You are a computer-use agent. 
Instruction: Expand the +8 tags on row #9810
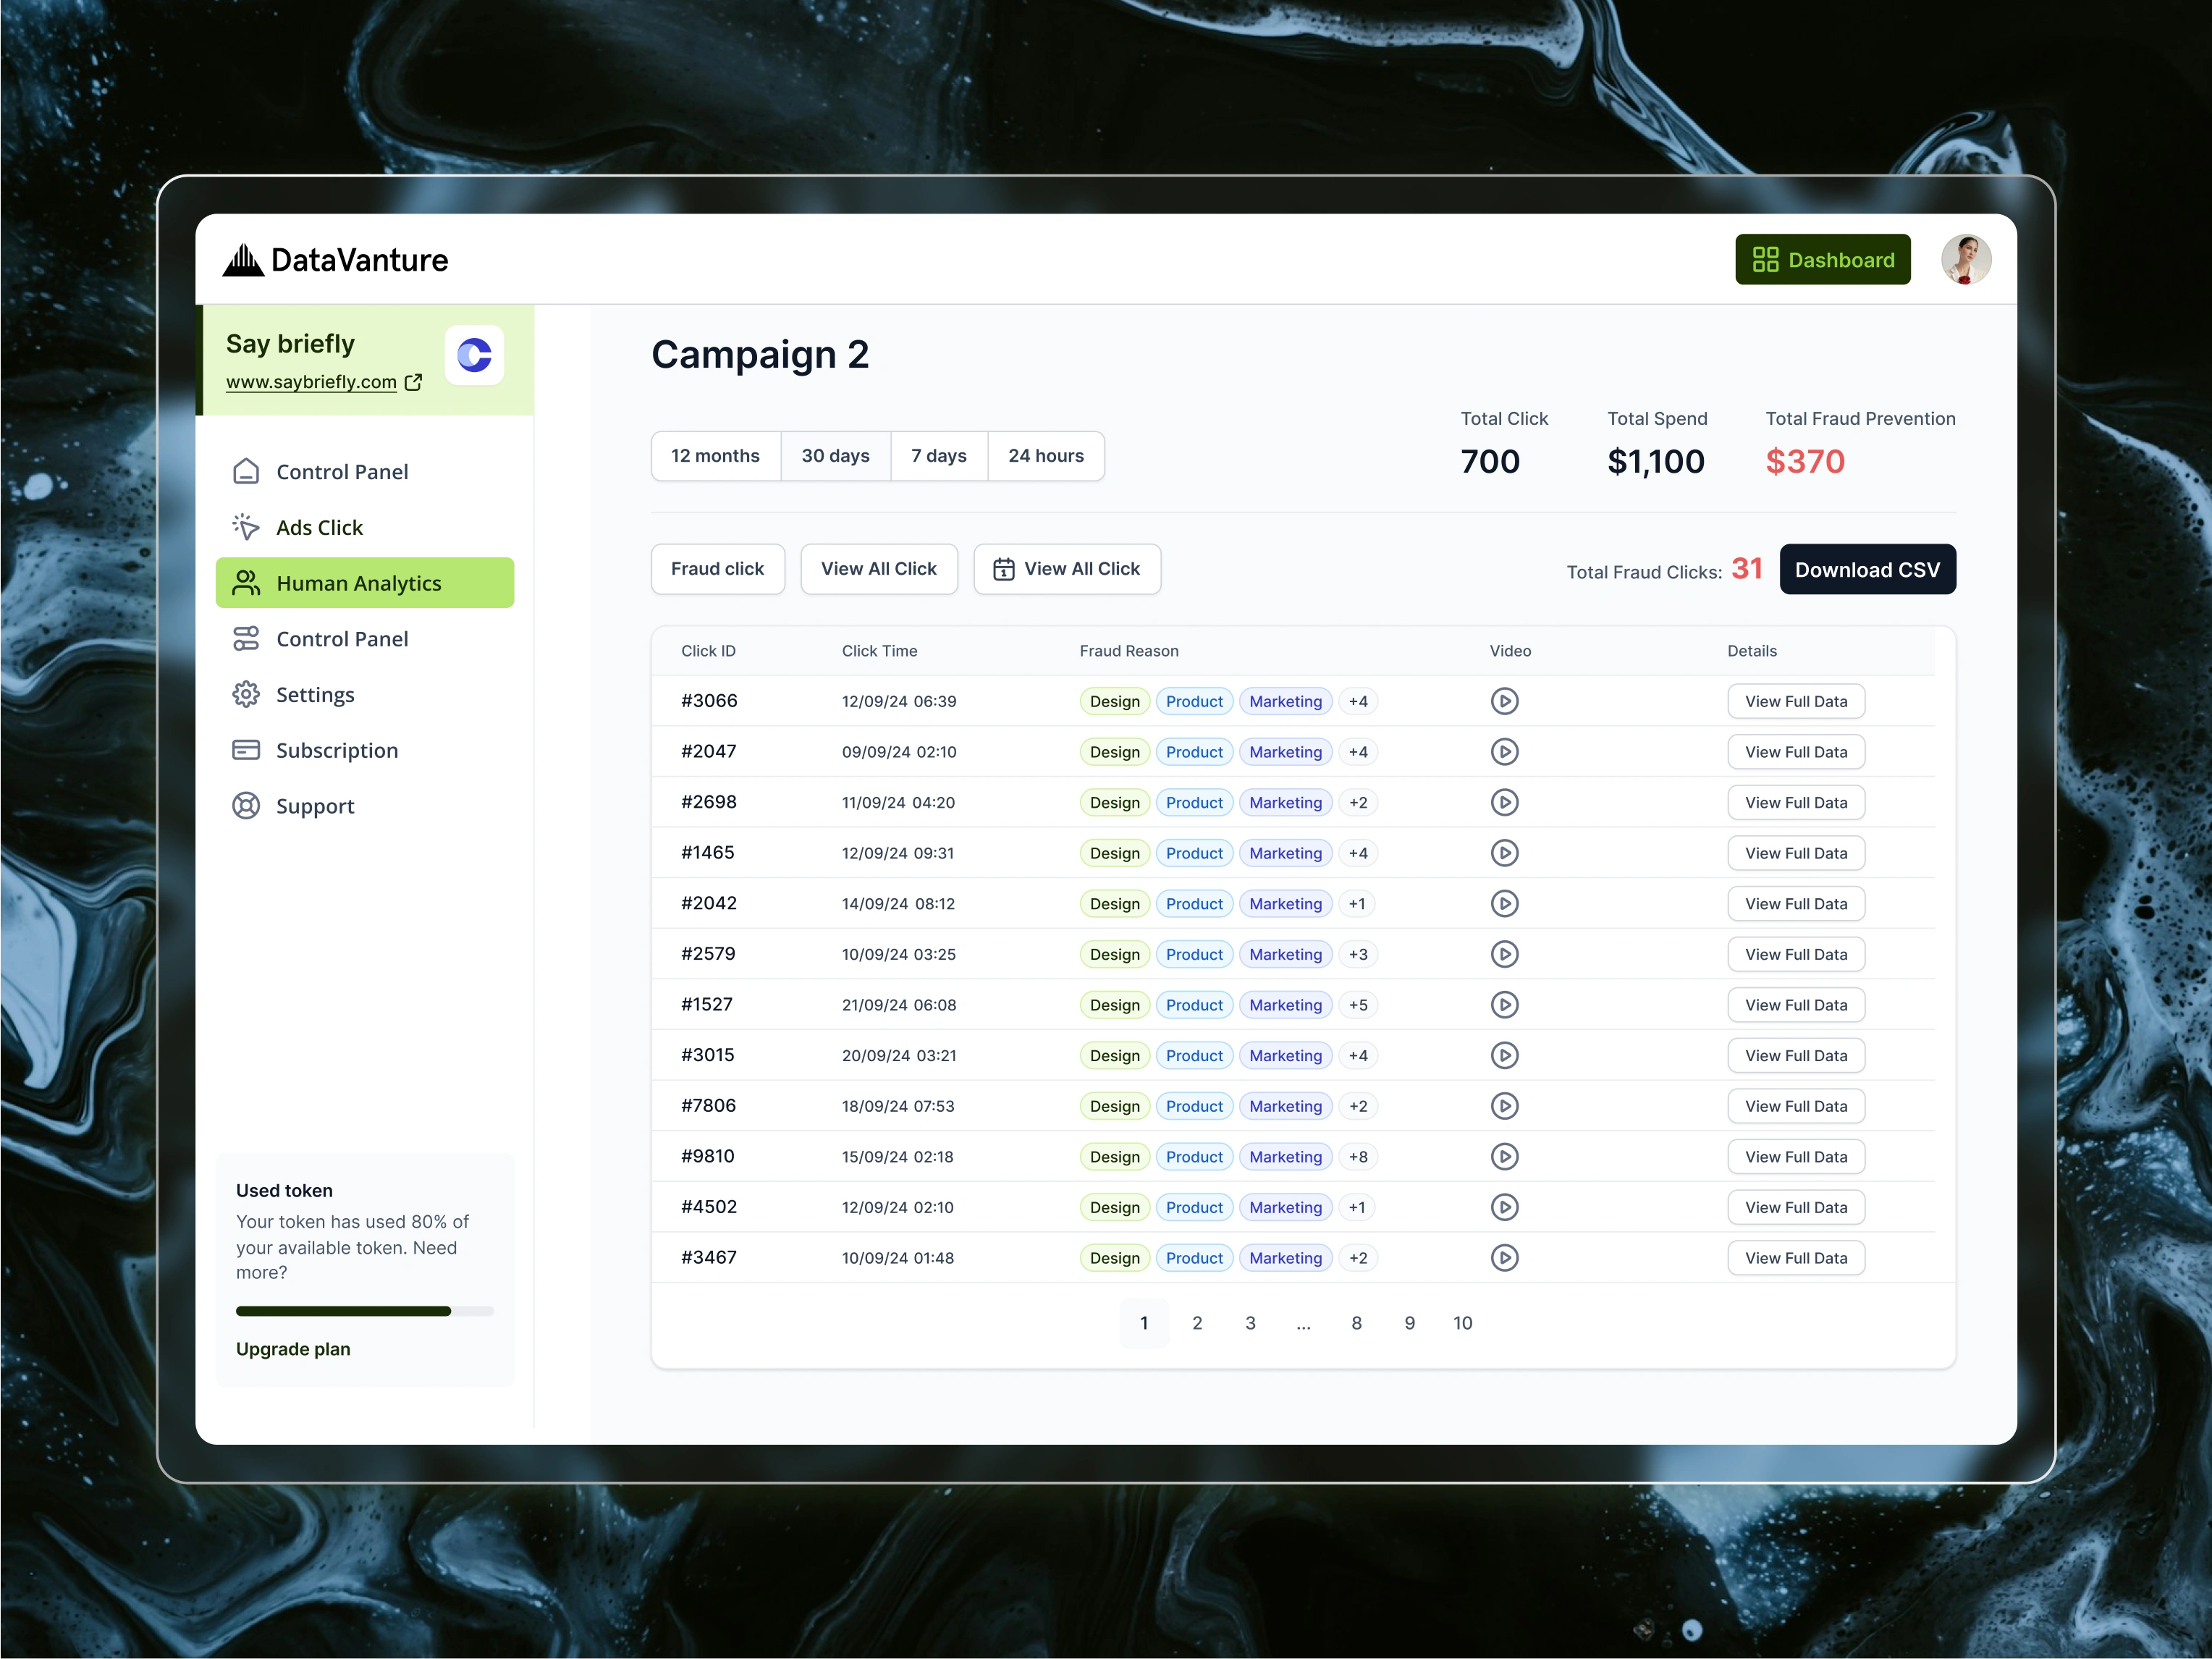1358,1157
